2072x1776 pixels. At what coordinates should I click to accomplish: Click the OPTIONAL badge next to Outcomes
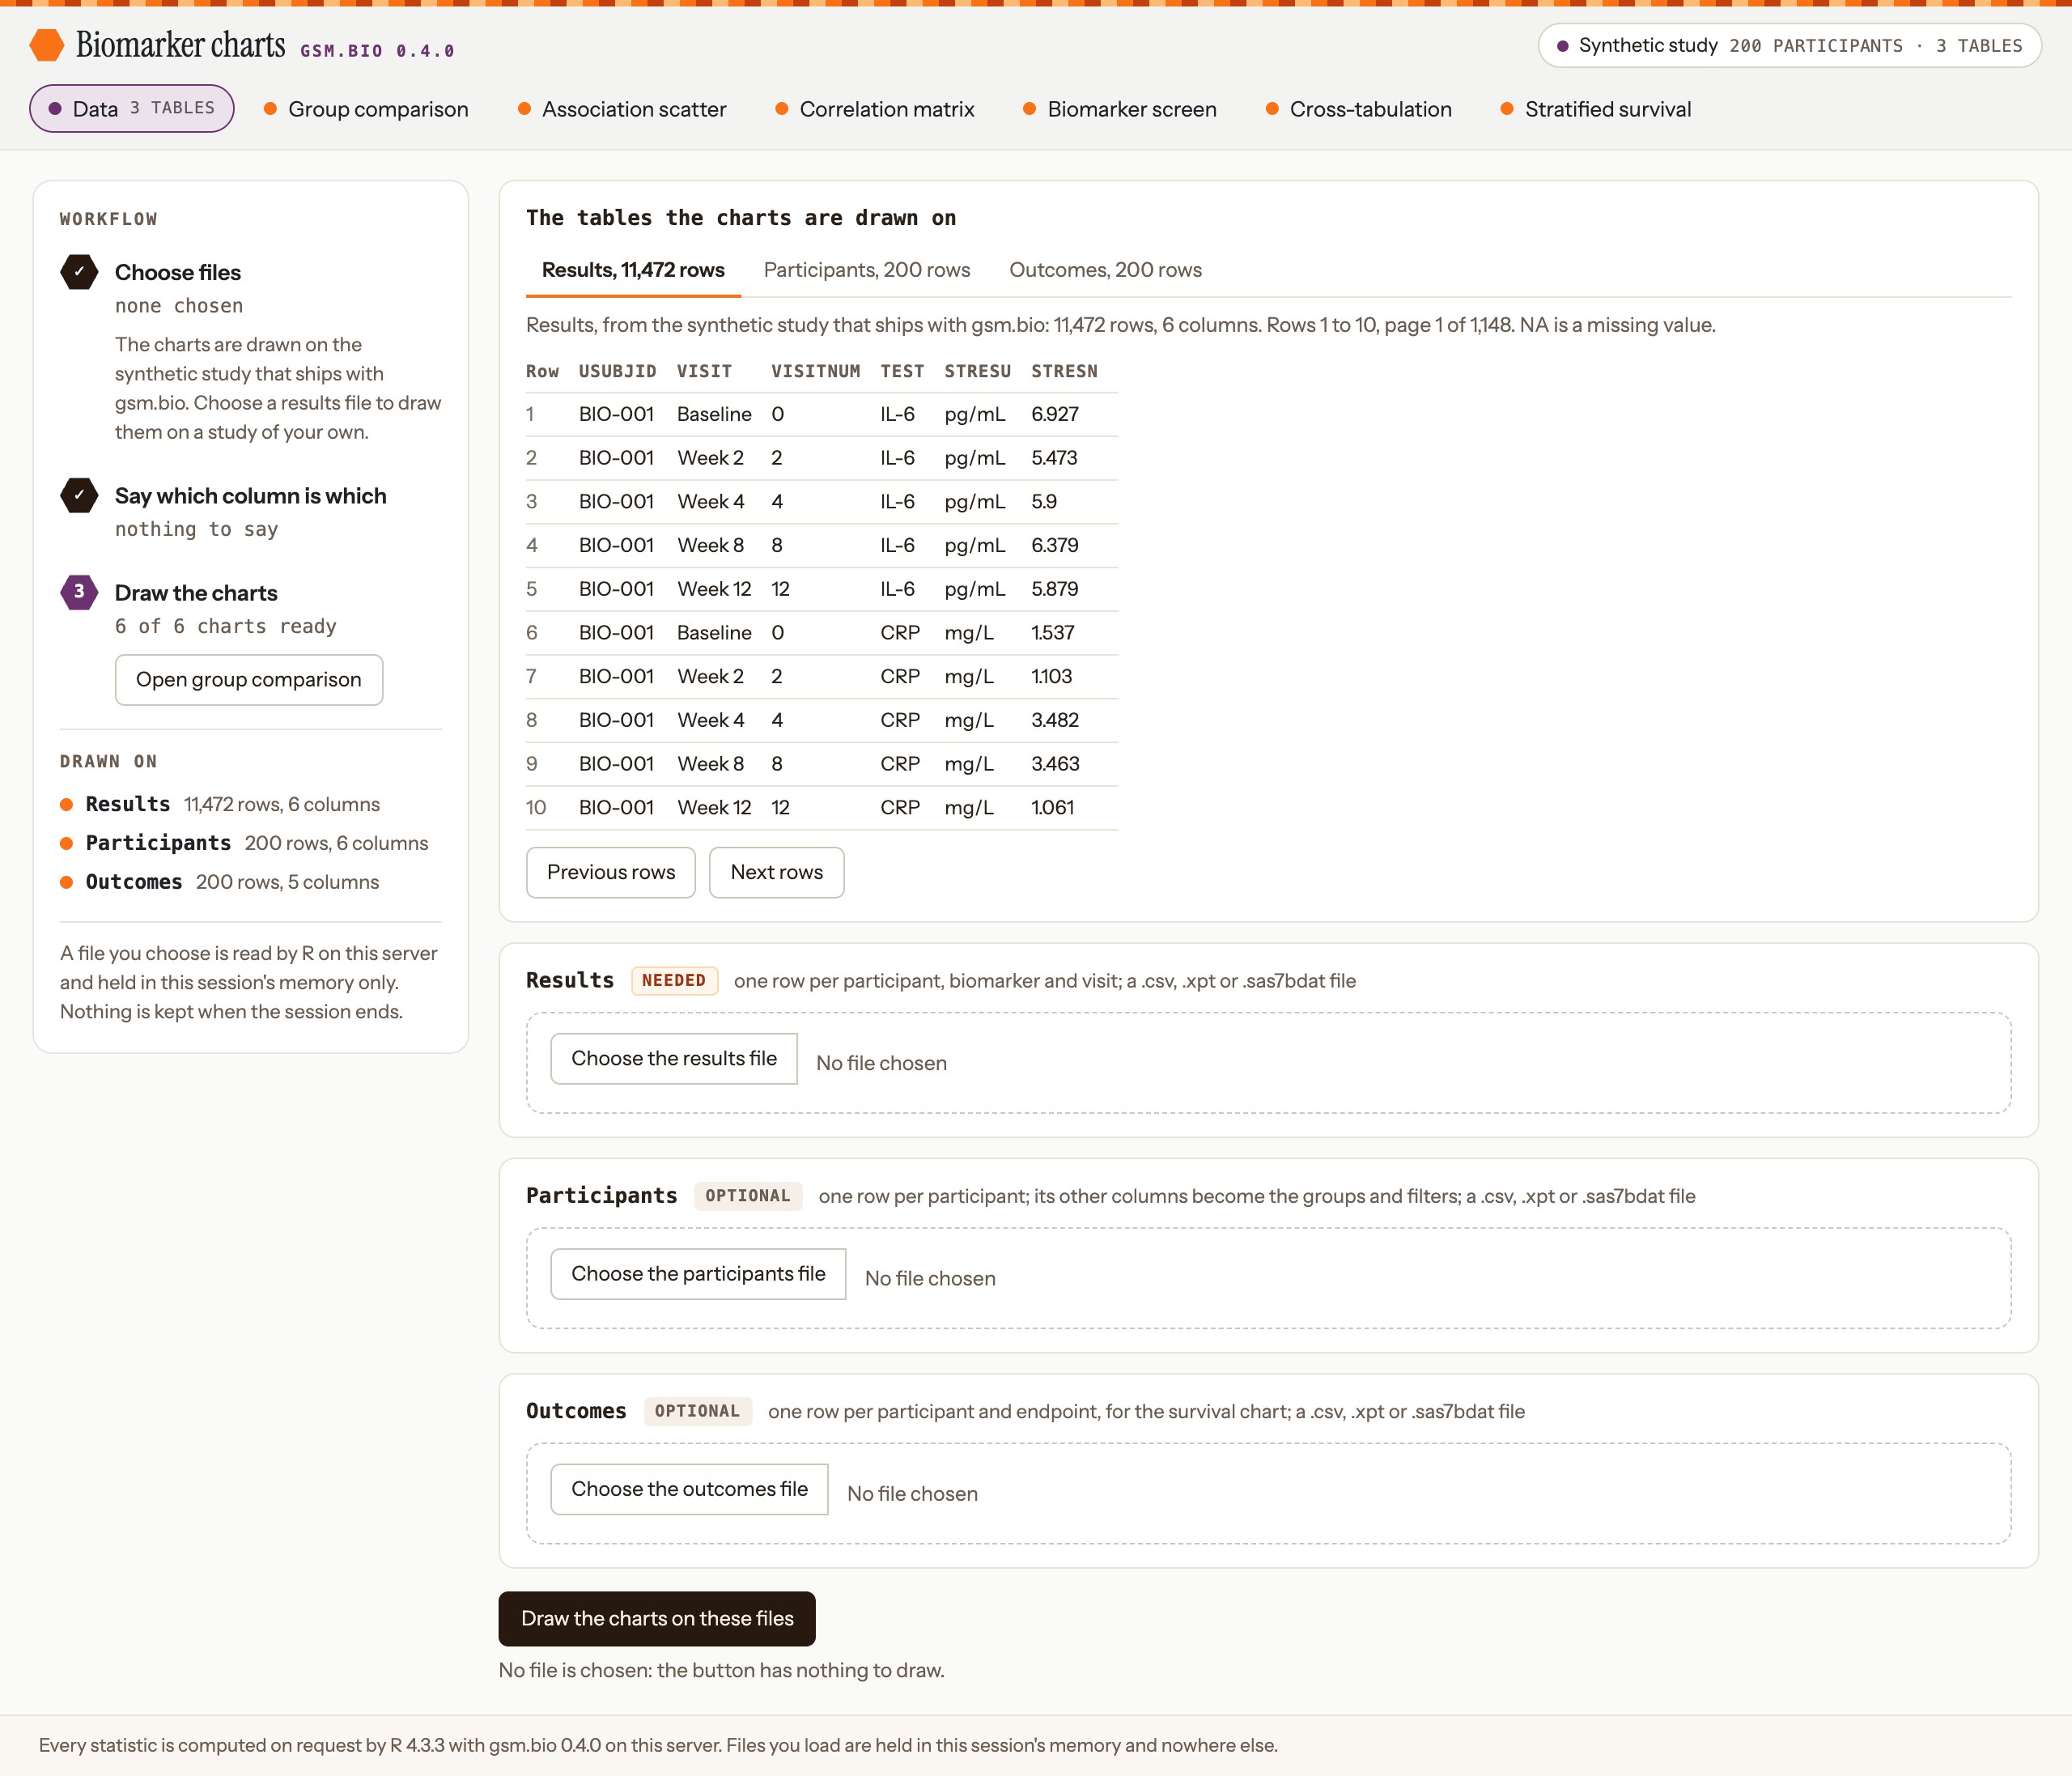(697, 1410)
